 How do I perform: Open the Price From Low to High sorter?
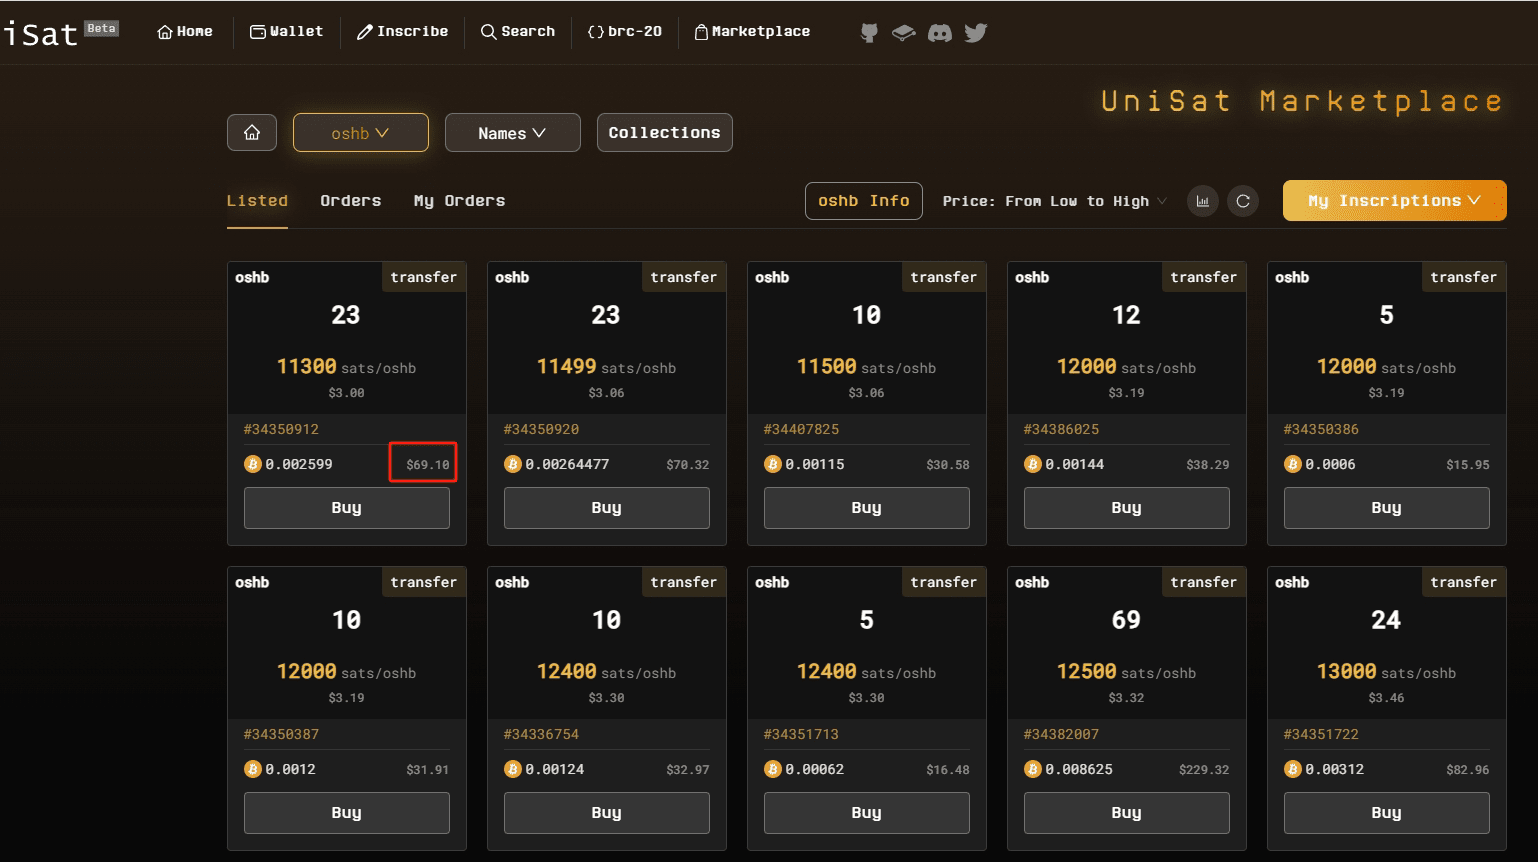click(1051, 200)
